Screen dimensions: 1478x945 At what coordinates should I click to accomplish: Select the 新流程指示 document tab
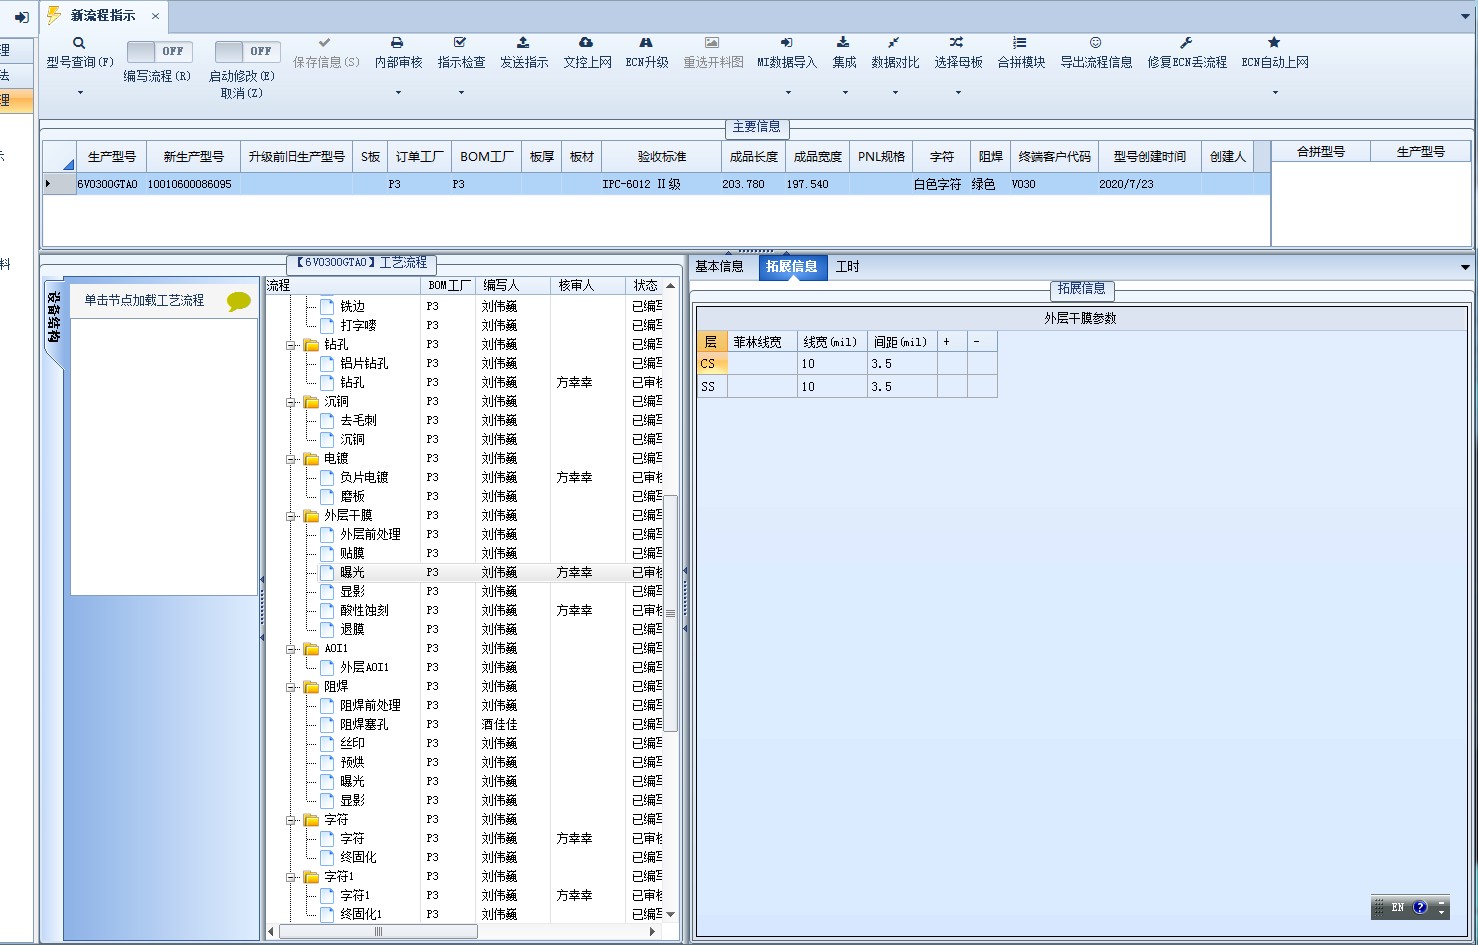pyautogui.click(x=102, y=16)
